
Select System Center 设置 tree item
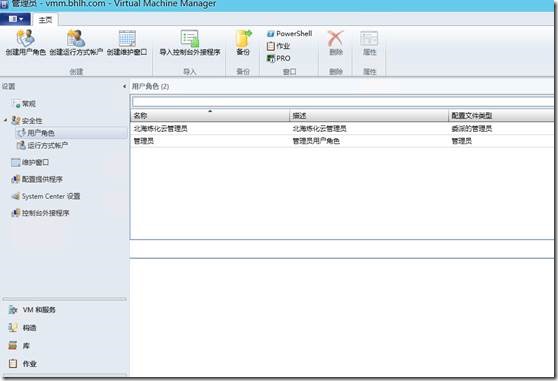tap(51, 196)
